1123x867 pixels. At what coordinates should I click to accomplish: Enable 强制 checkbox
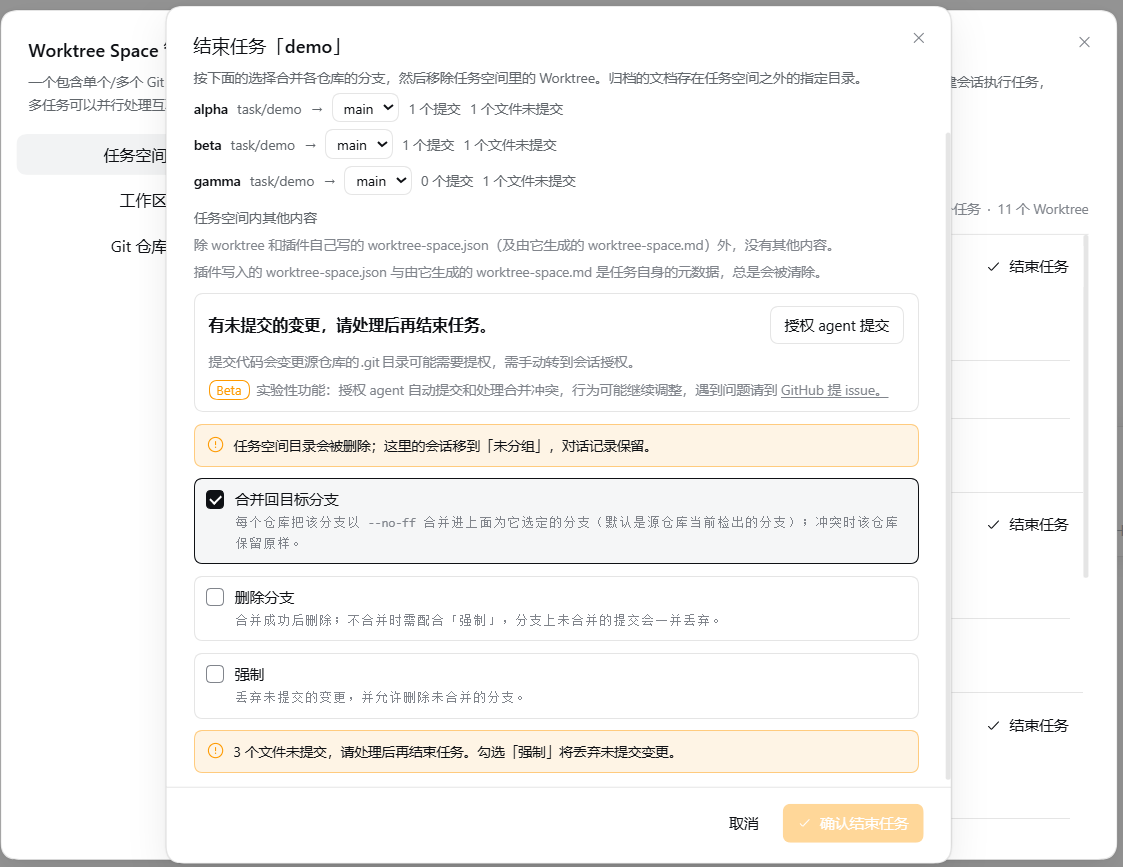point(215,674)
